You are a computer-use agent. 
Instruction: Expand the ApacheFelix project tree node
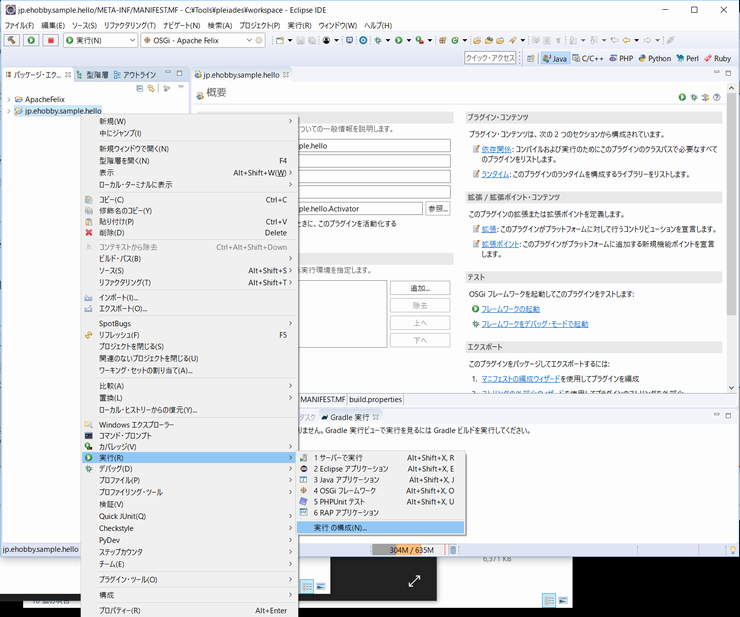click(x=8, y=100)
